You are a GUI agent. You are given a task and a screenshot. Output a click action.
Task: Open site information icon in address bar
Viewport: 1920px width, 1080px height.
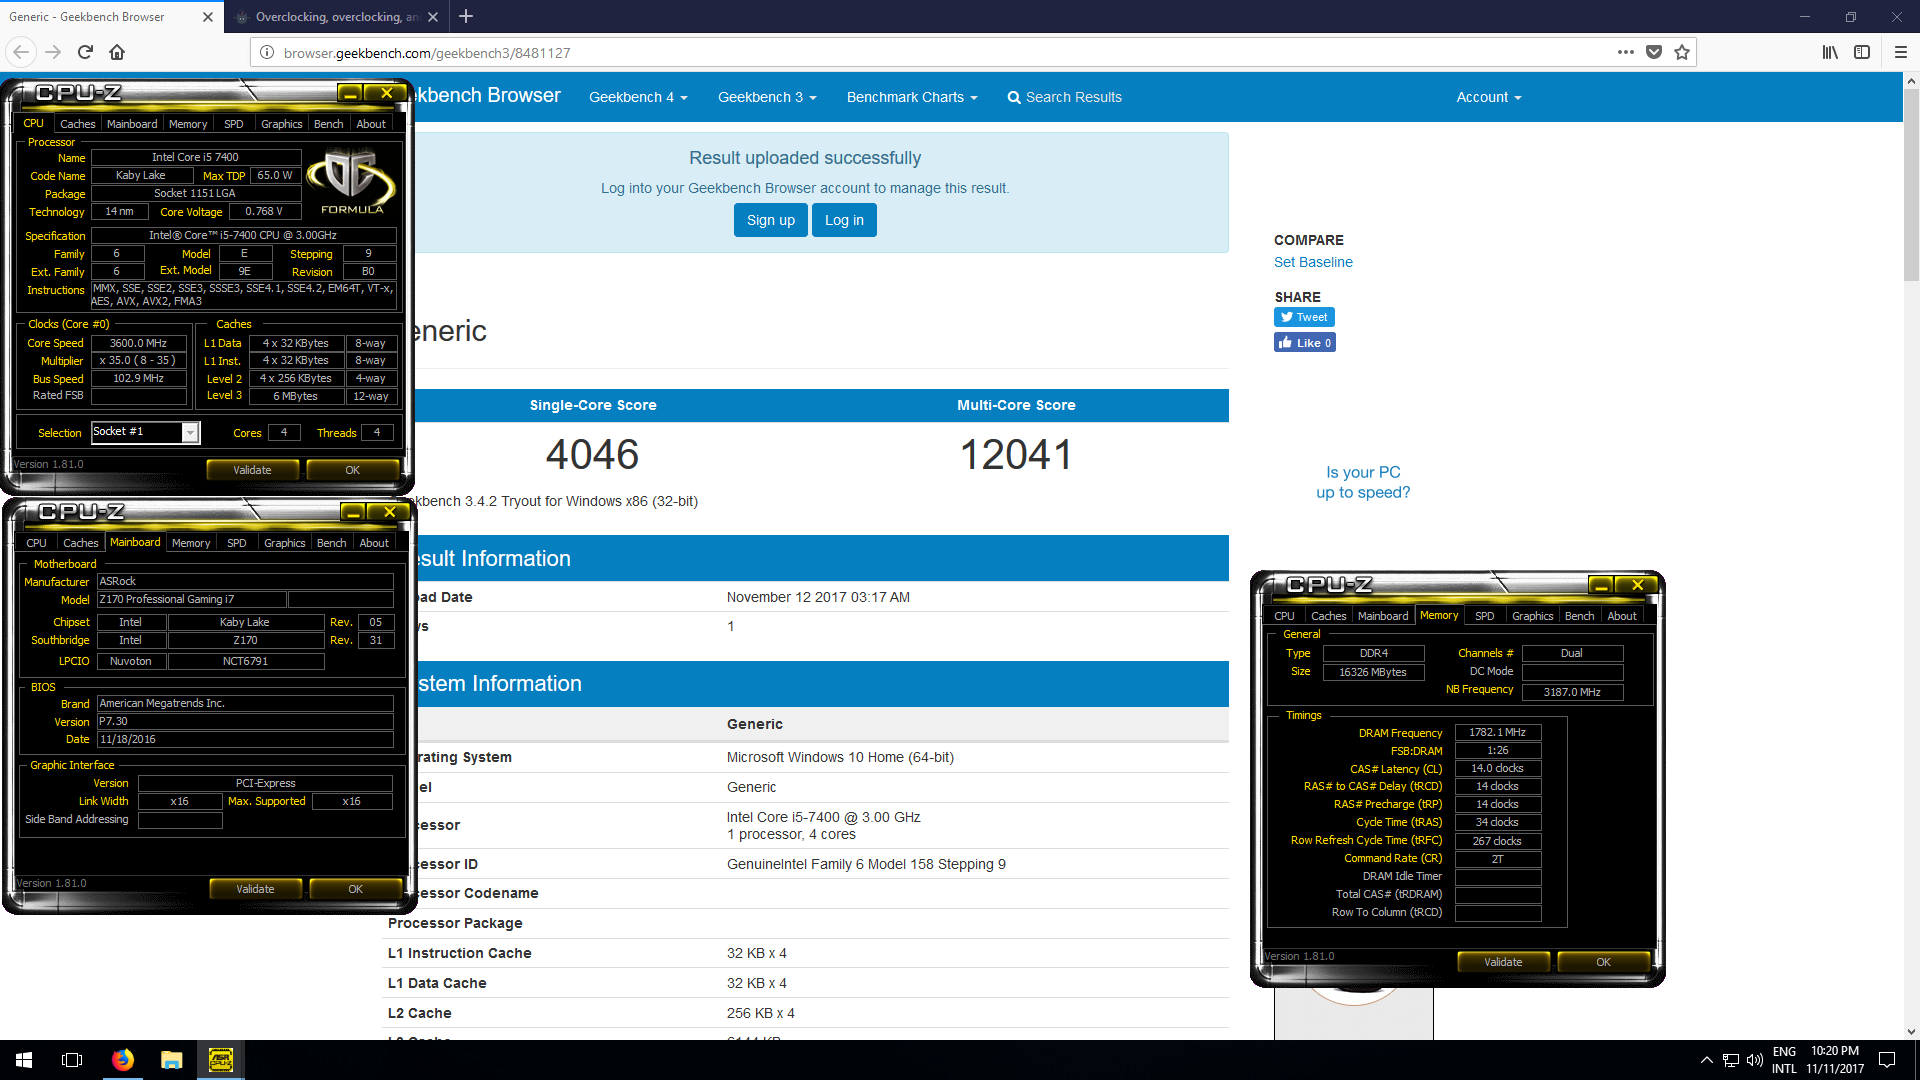[267, 52]
